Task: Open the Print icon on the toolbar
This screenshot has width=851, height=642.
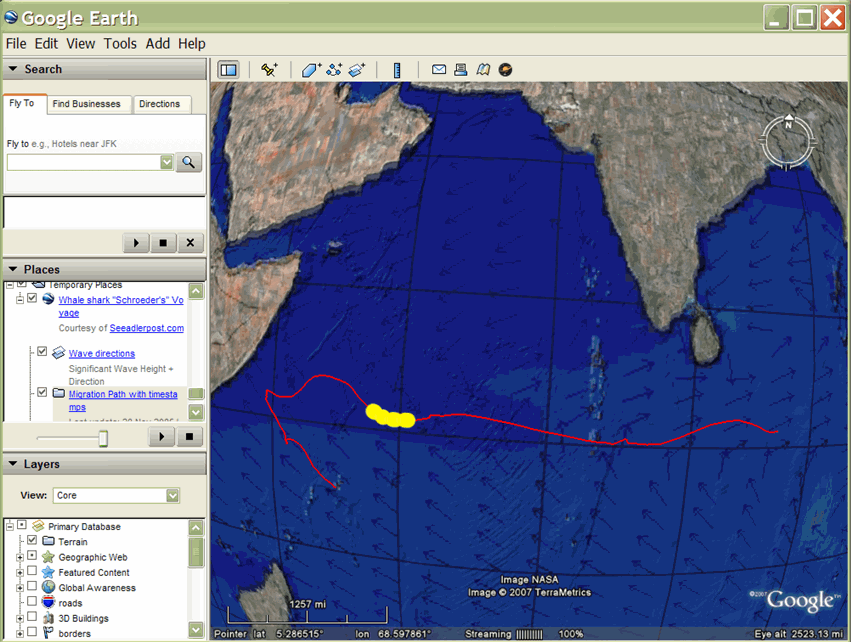Action: point(460,69)
